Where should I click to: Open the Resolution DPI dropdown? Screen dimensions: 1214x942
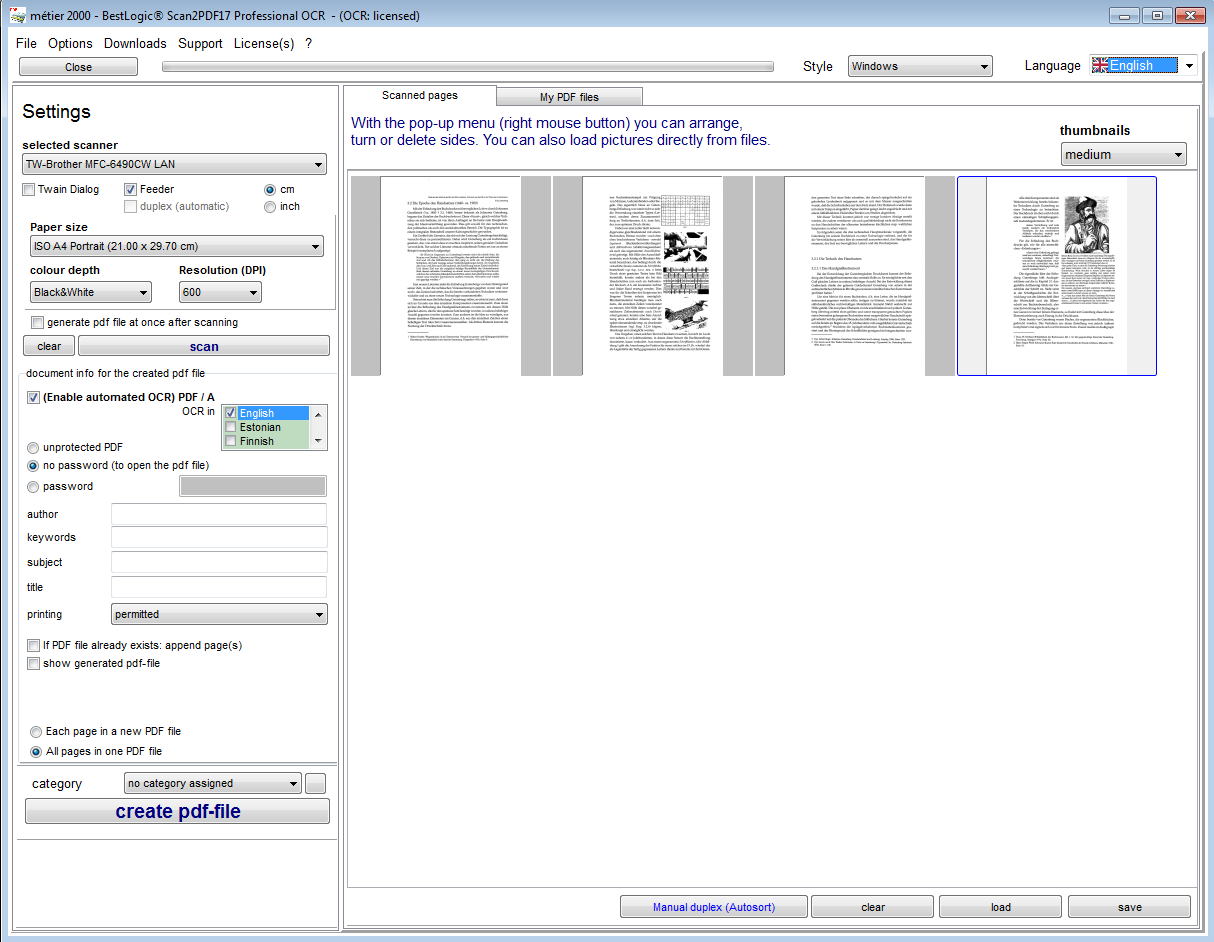tap(220, 292)
